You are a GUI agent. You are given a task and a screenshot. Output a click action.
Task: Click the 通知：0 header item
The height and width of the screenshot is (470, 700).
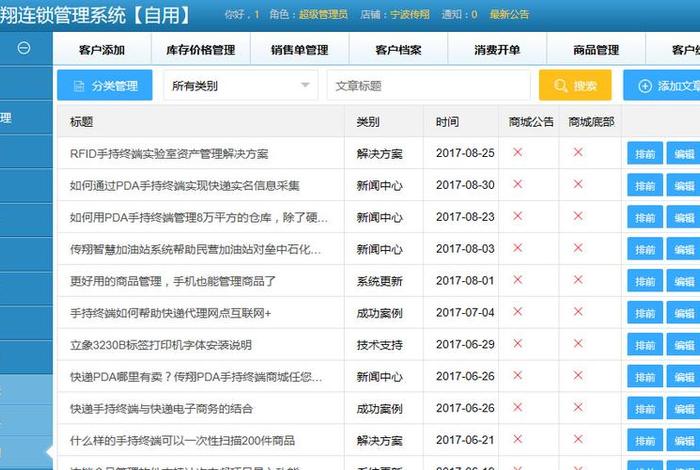tap(459, 15)
